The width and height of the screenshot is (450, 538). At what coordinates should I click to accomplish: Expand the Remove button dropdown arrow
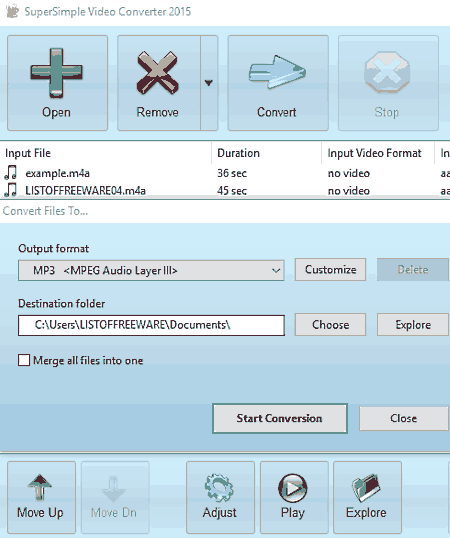209,83
